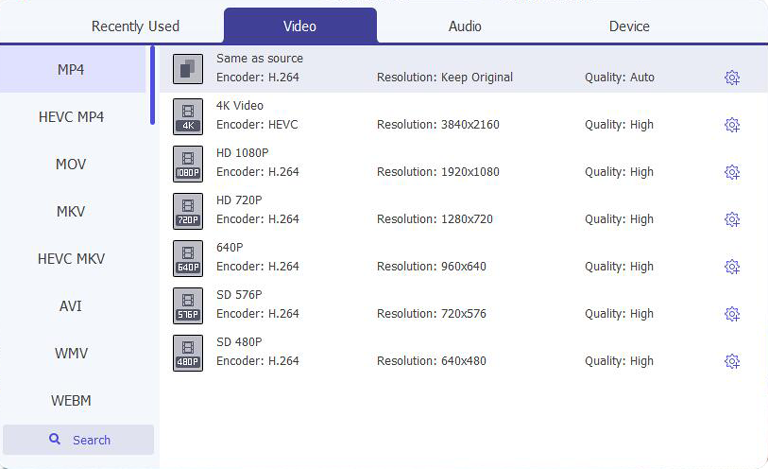The height and width of the screenshot is (469, 768).
Task: Click the format list scrollbar thumb
Action: 152,85
